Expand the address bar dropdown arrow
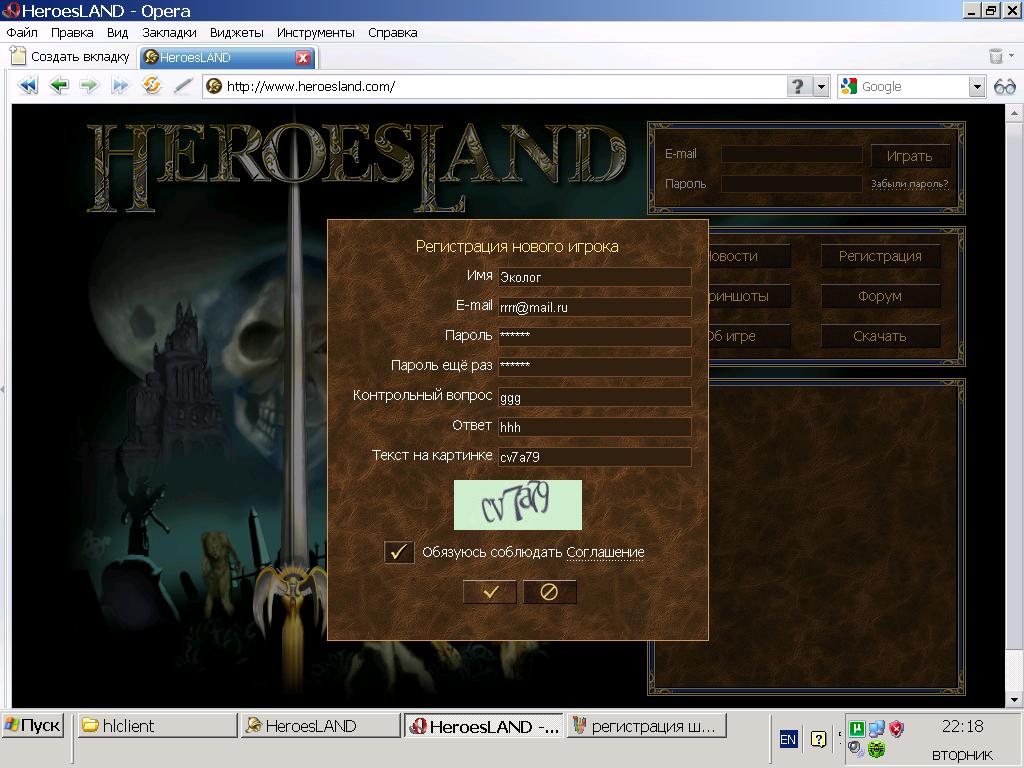The width and height of the screenshot is (1024, 768). [822, 86]
